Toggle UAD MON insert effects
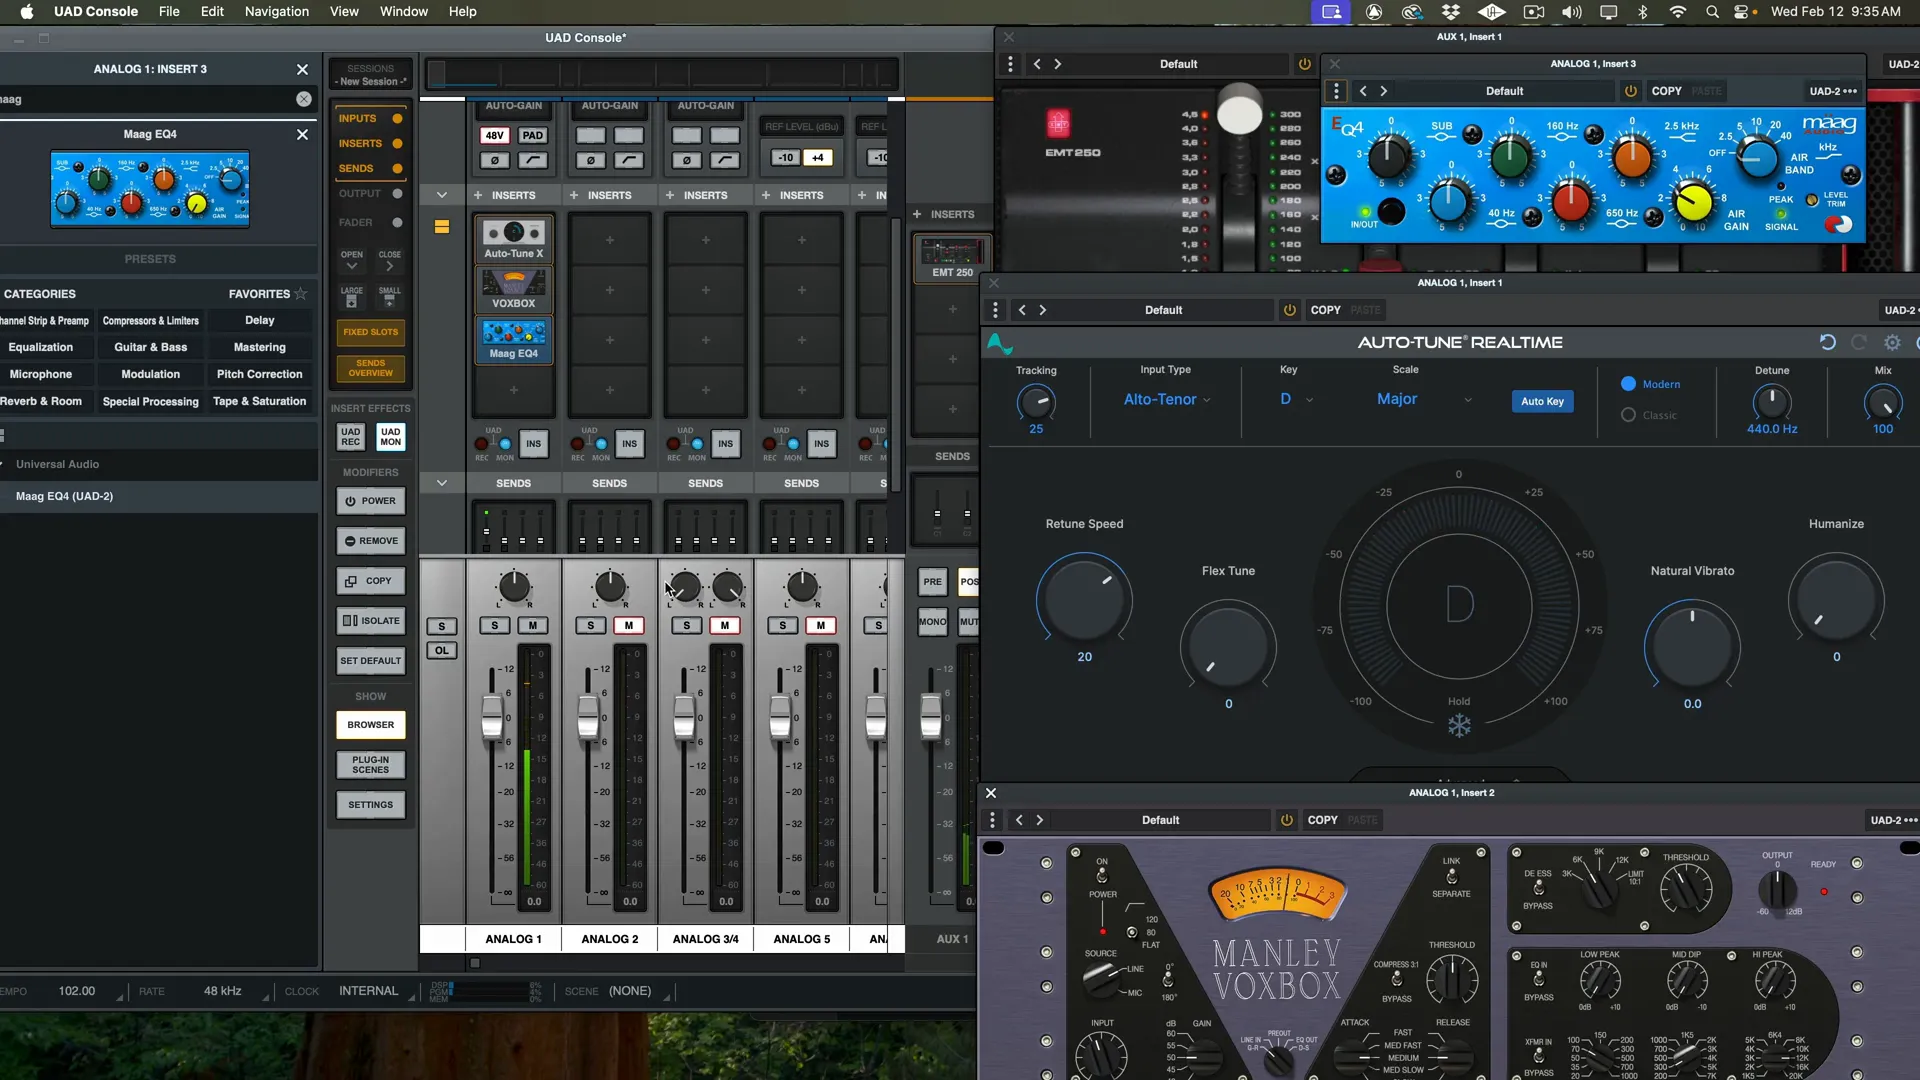 coord(390,437)
